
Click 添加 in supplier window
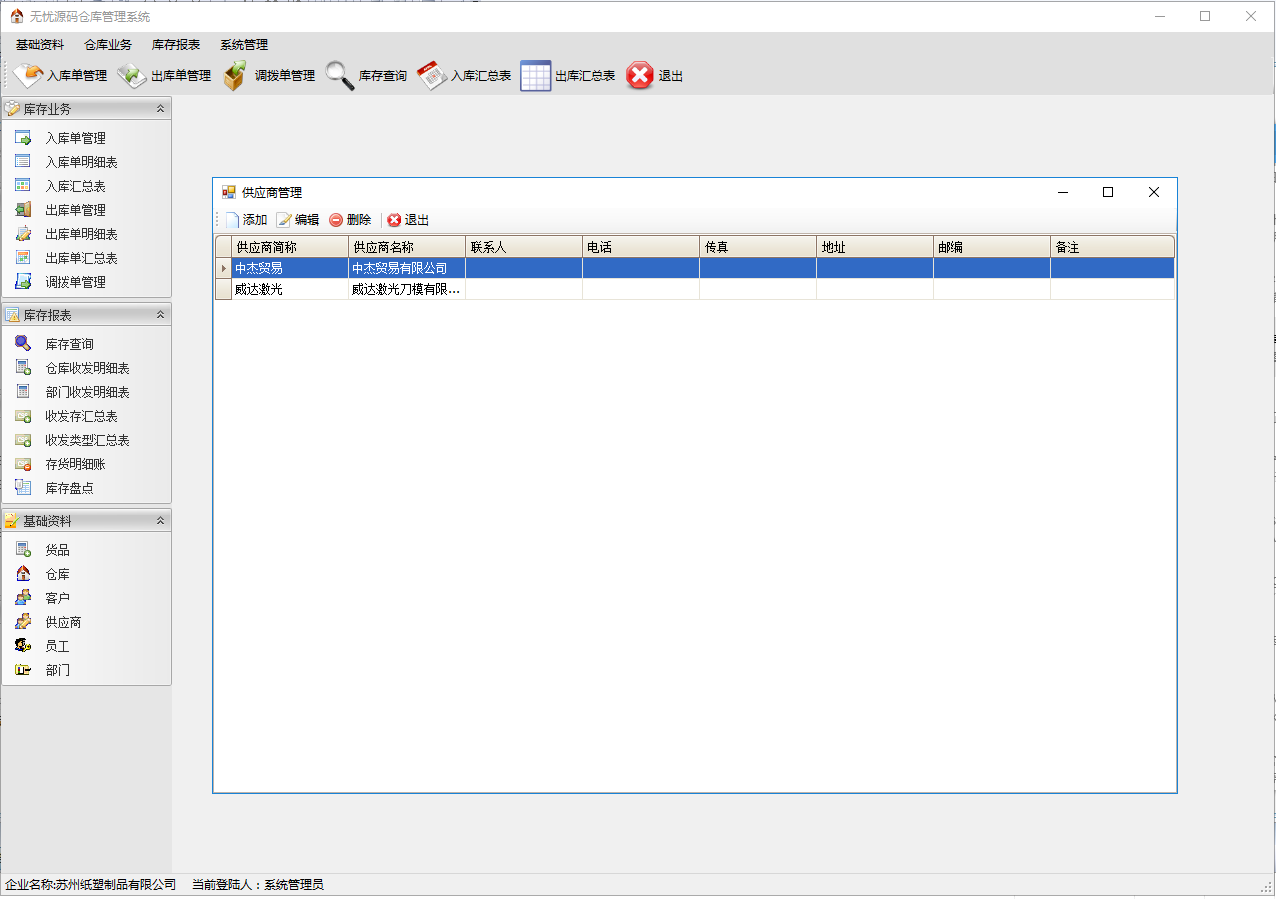click(x=246, y=220)
